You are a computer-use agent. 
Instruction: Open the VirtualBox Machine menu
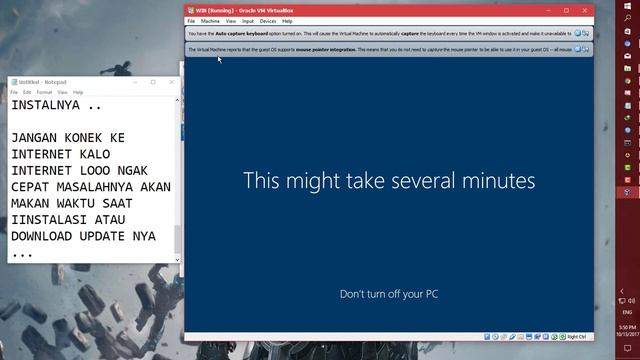tap(210, 21)
